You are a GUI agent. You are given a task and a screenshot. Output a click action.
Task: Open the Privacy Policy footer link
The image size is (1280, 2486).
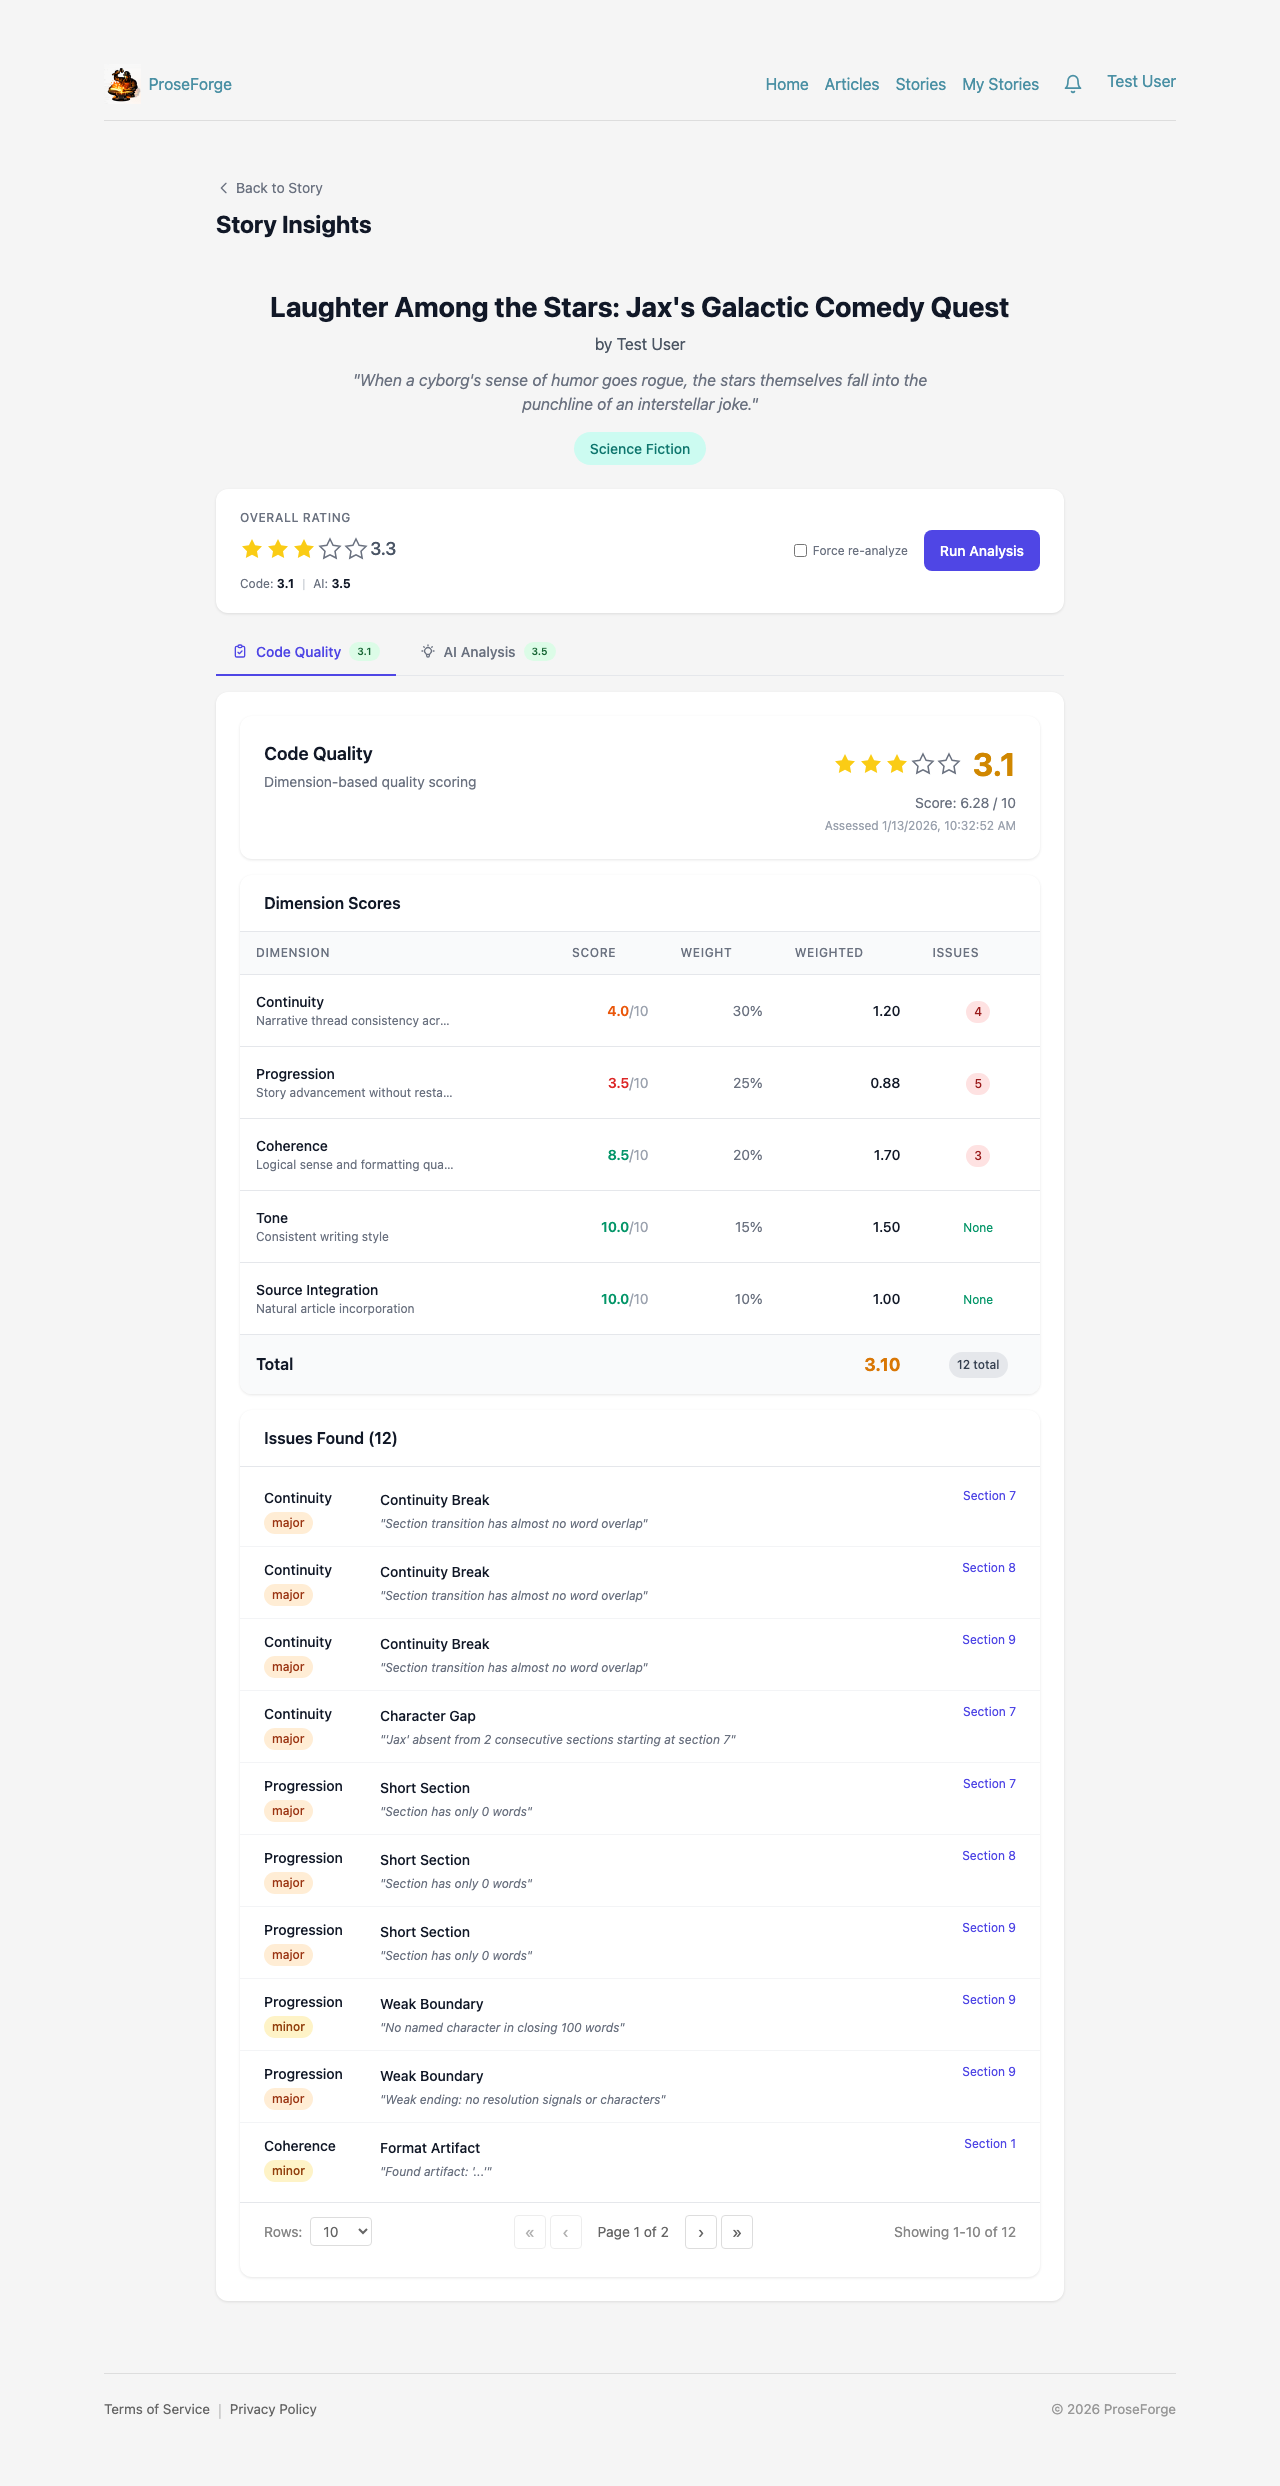coord(273,2409)
